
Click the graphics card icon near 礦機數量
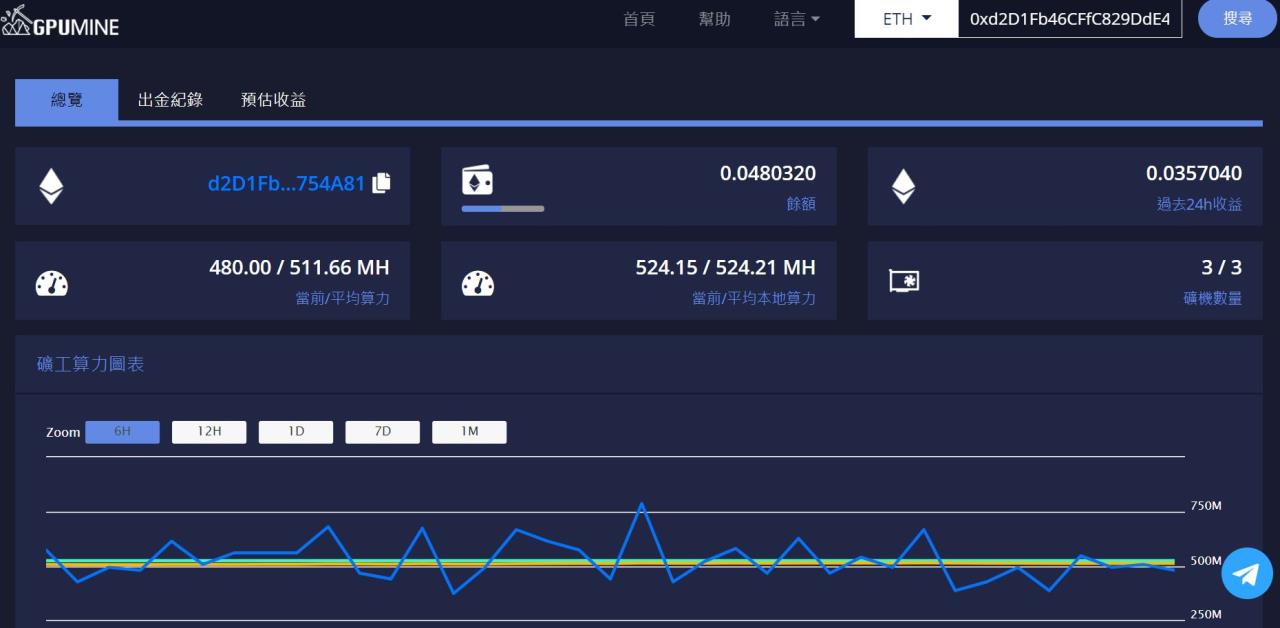[905, 281]
